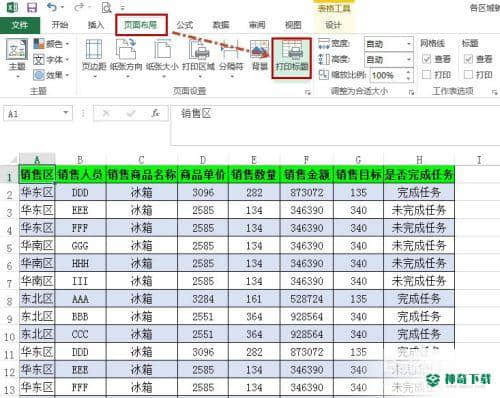Toggle headings View (查看) checkbox

tap(468, 59)
